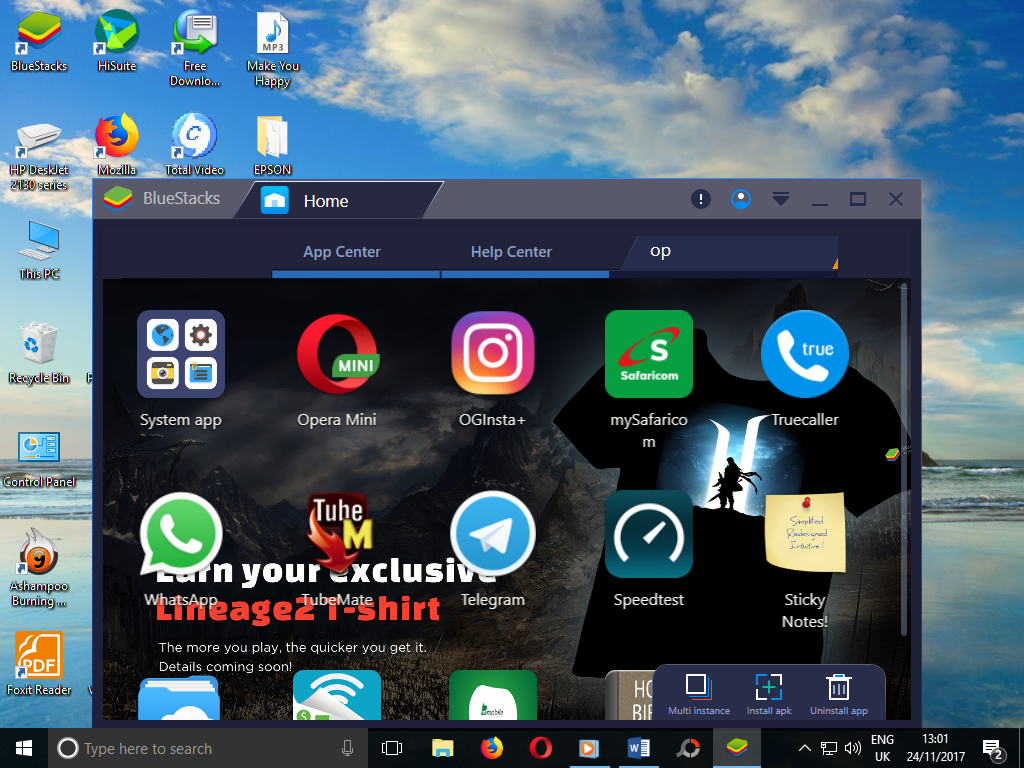Viewport: 1024px width, 768px height.
Task: Click the Install apk button
Action: tap(769, 694)
